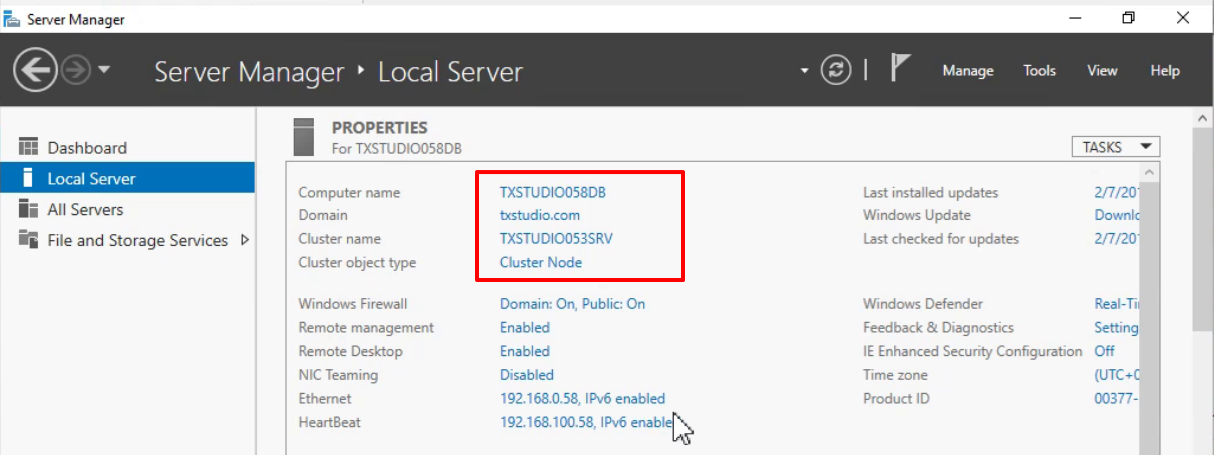The width and height of the screenshot is (1214, 455).
Task: Expand File and Storage Services arrow
Action: [x=245, y=240]
